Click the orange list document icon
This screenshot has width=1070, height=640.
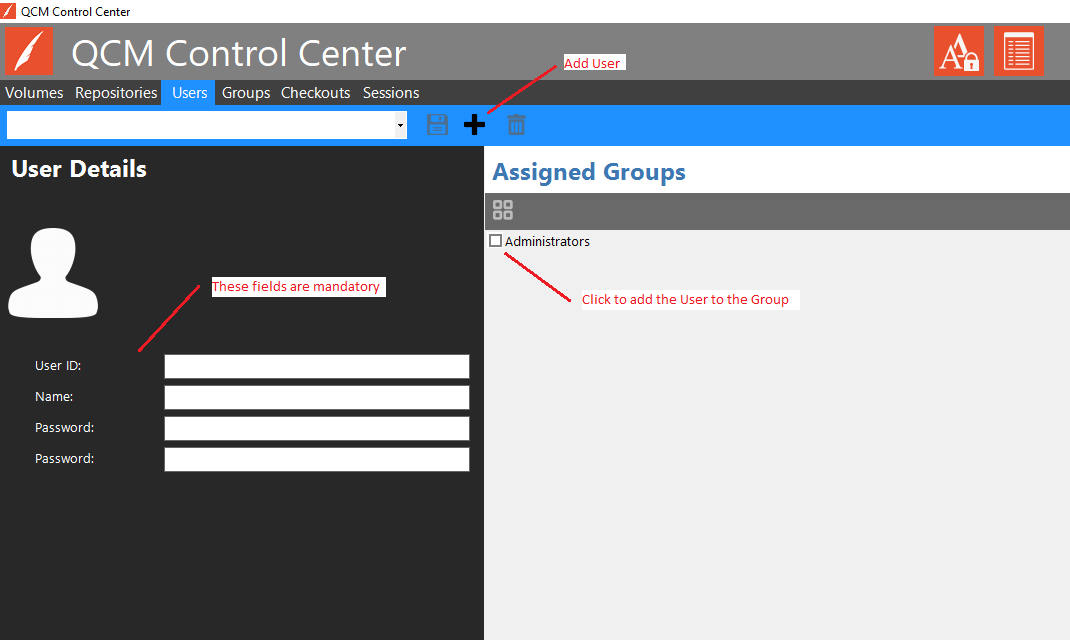pyautogui.click(x=1018, y=51)
